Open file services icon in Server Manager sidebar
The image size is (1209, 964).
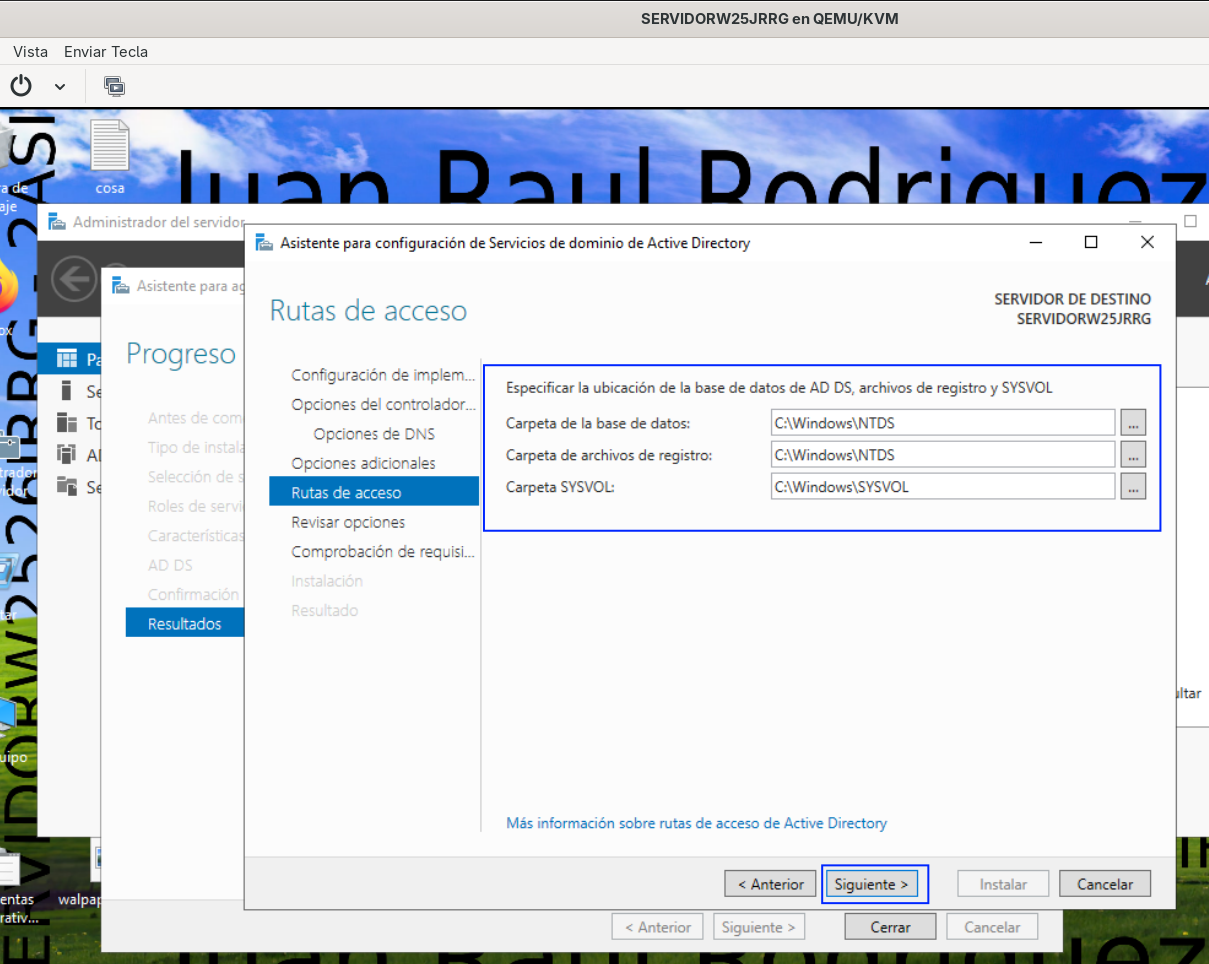67,486
